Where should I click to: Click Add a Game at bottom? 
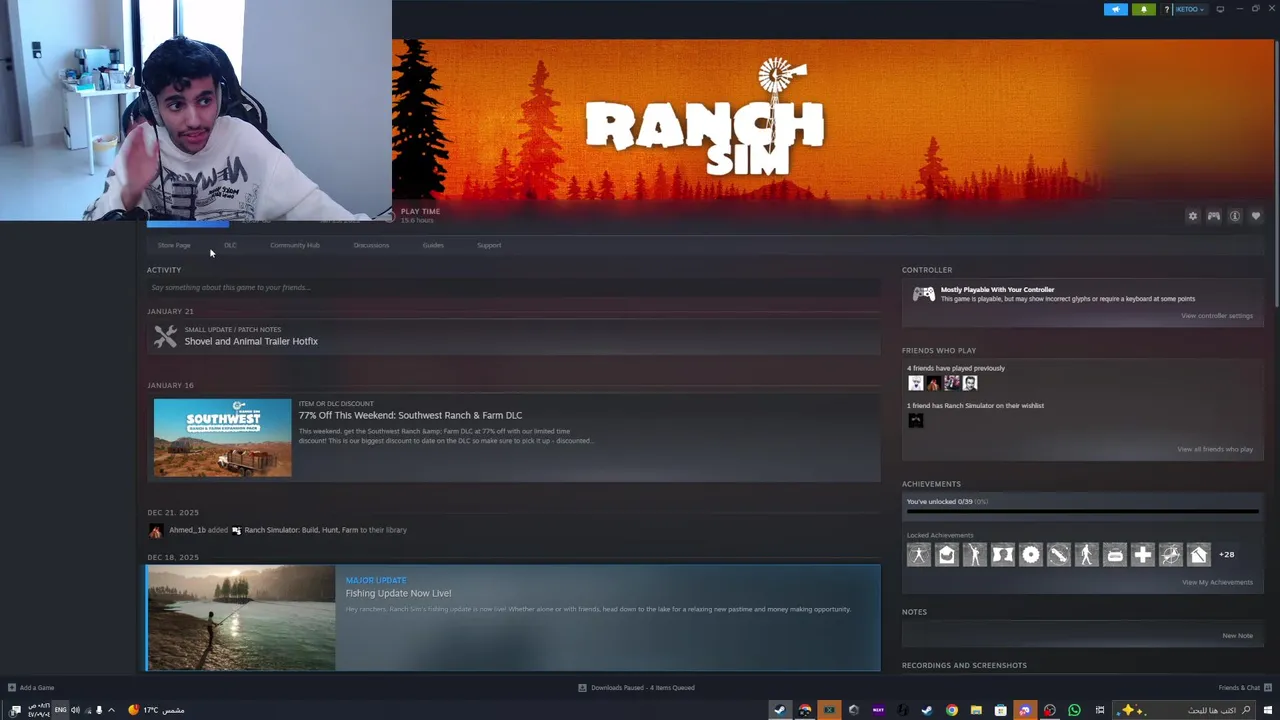(31, 687)
